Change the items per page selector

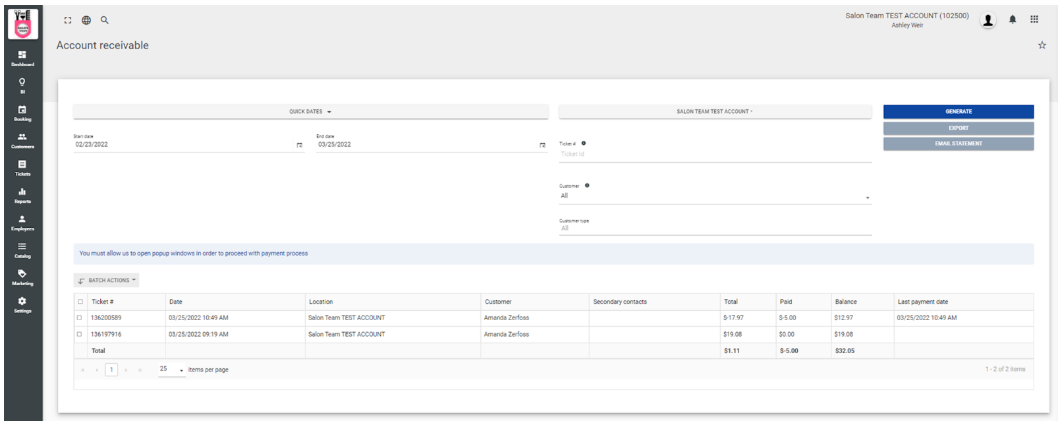tap(173, 370)
